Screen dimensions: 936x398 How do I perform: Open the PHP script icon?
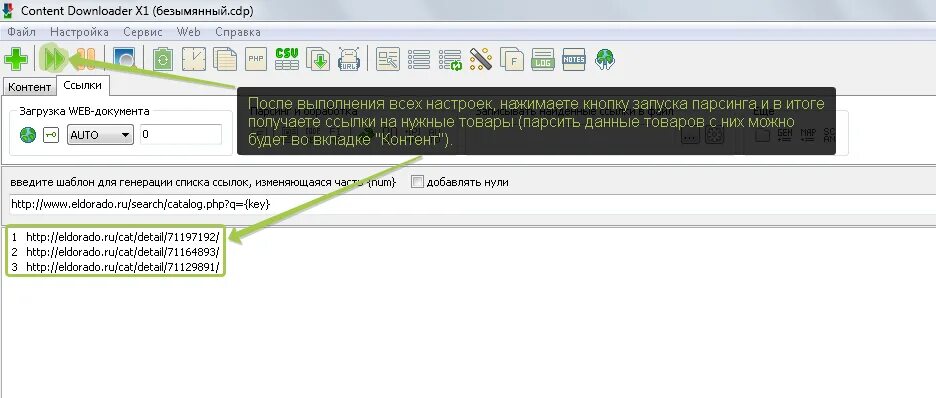255,59
